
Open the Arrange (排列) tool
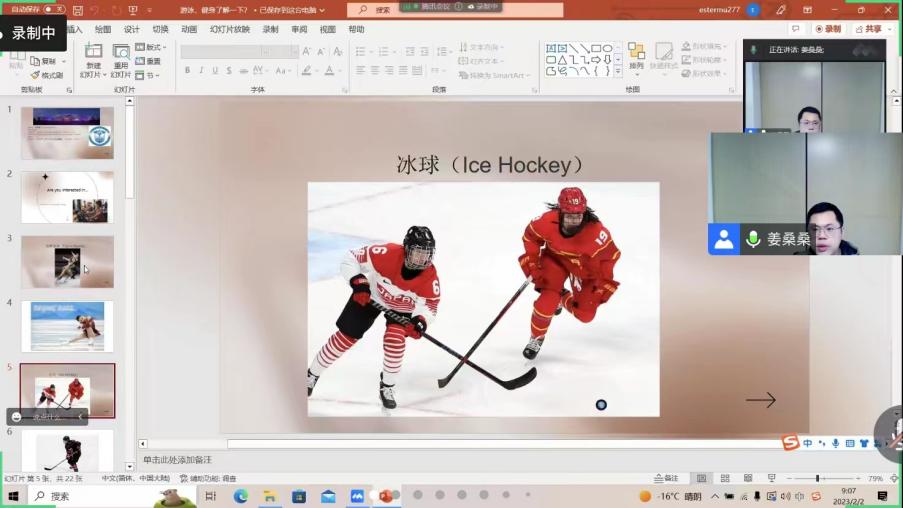pos(636,55)
